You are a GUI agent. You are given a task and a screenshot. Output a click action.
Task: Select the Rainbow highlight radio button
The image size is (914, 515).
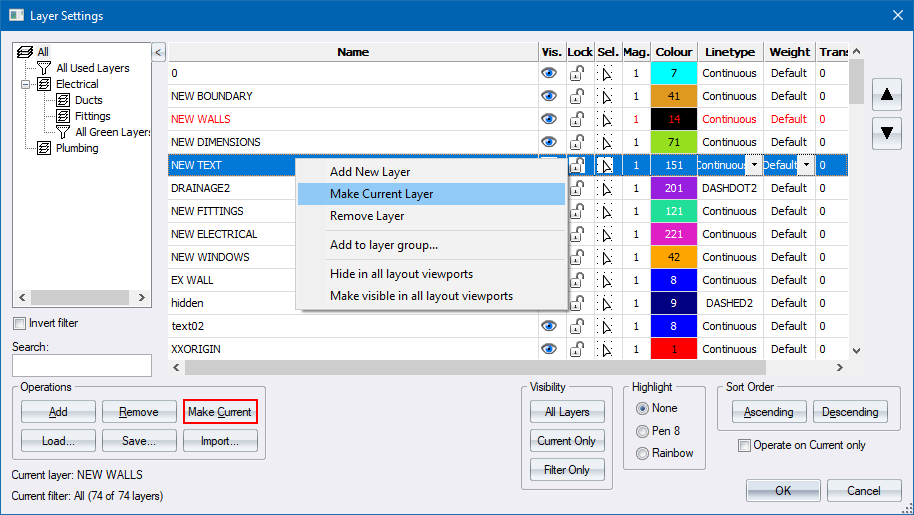tap(642, 452)
